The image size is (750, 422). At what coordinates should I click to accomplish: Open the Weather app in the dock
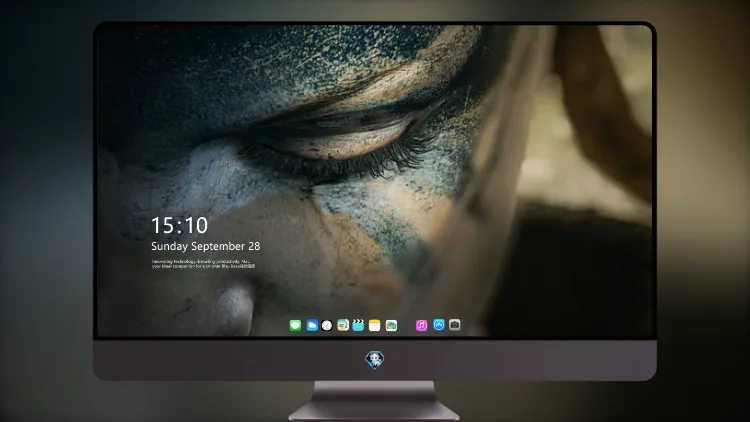[312, 325]
